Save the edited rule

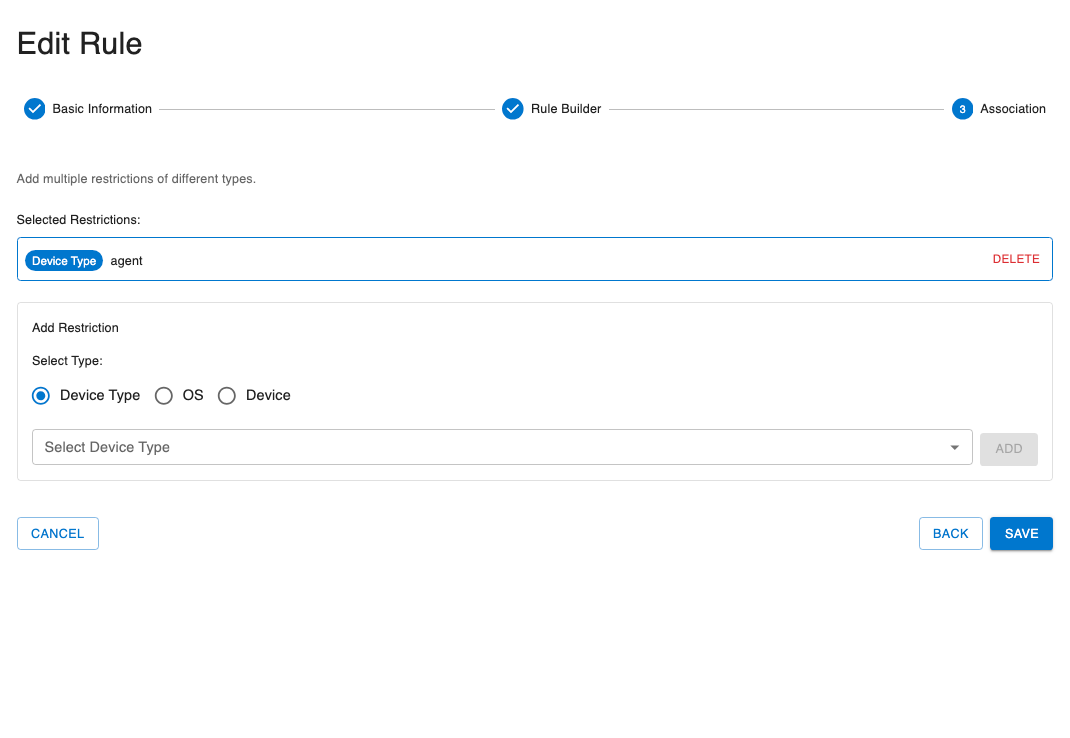click(x=1021, y=533)
